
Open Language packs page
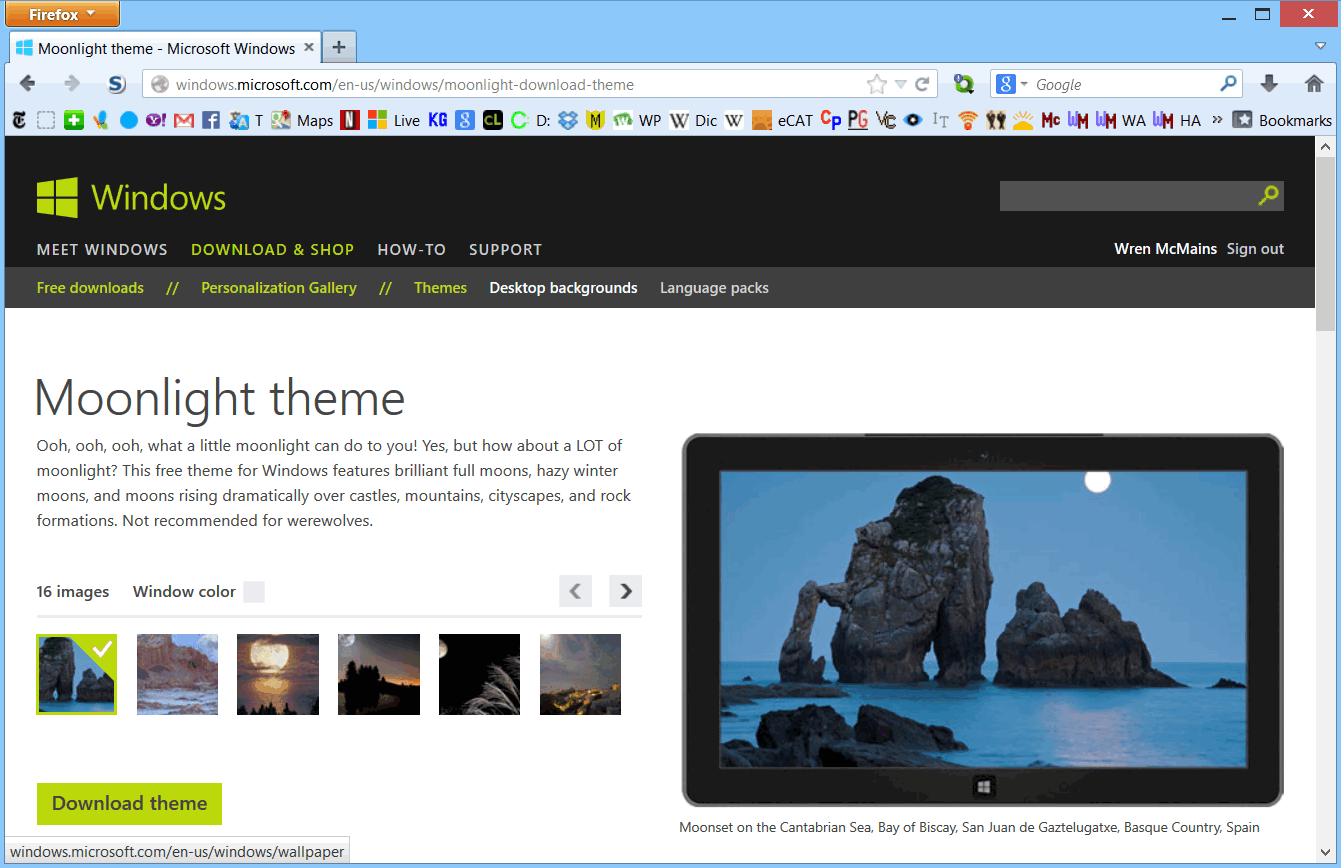pos(714,288)
